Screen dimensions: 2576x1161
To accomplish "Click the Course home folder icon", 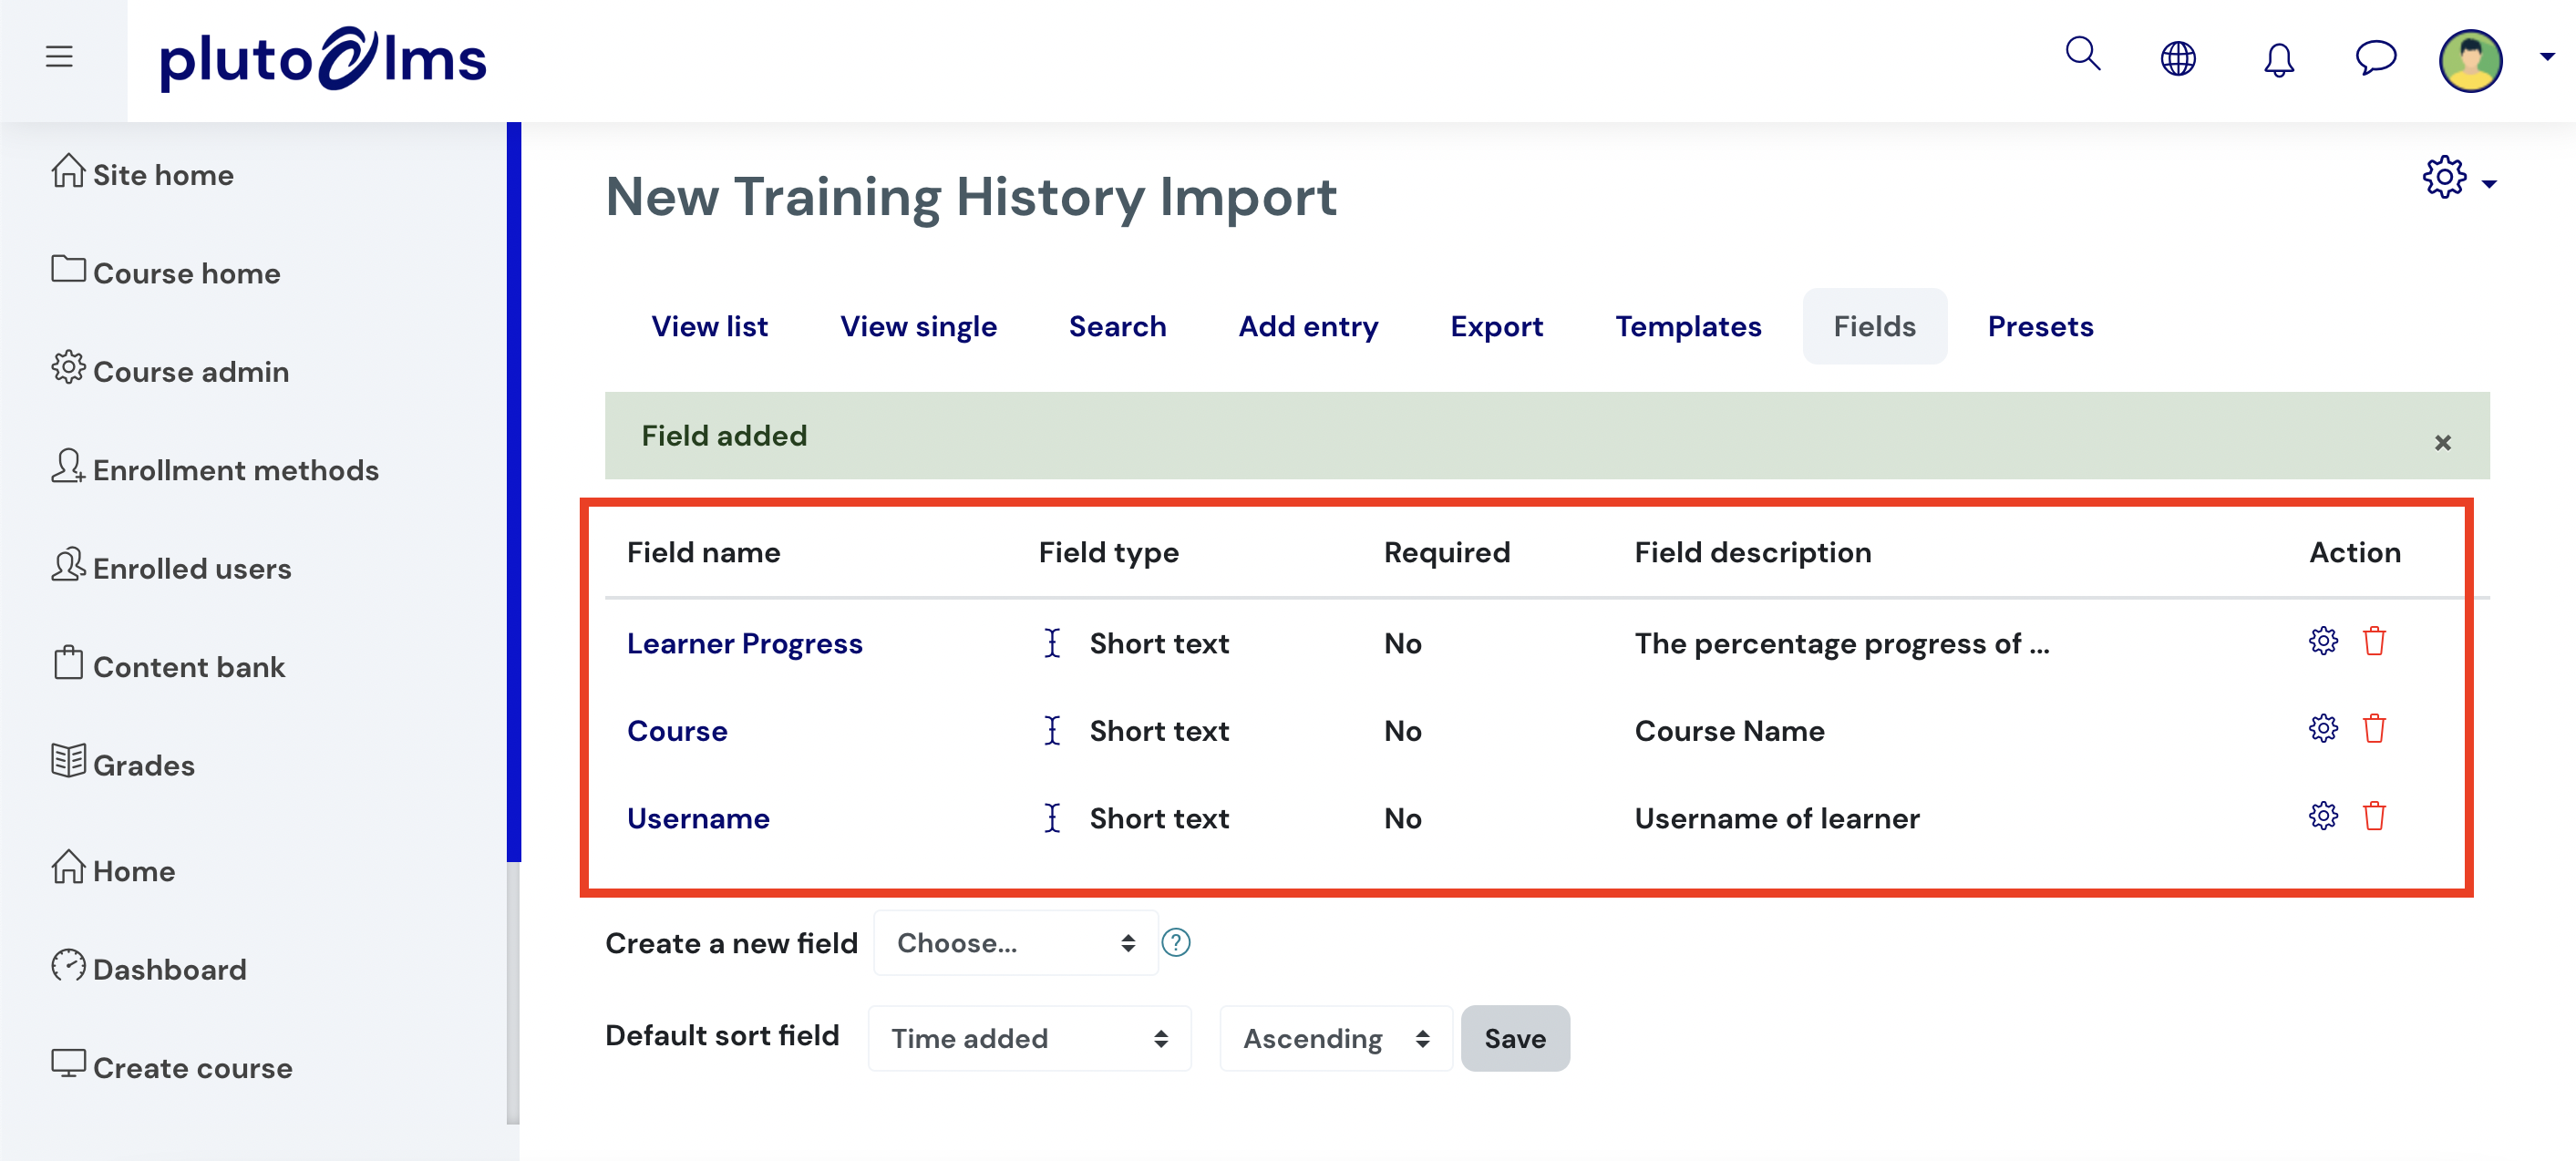I will pyautogui.click(x=68, y=269).
